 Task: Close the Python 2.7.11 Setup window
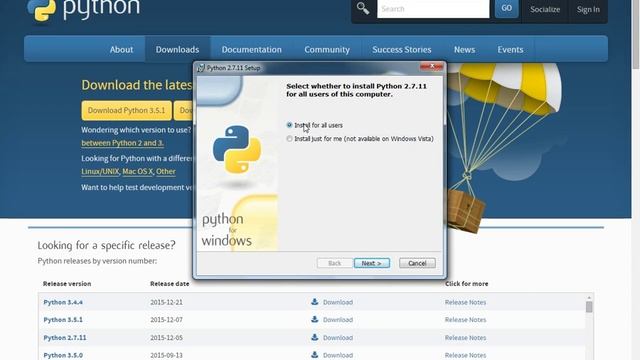432,66
